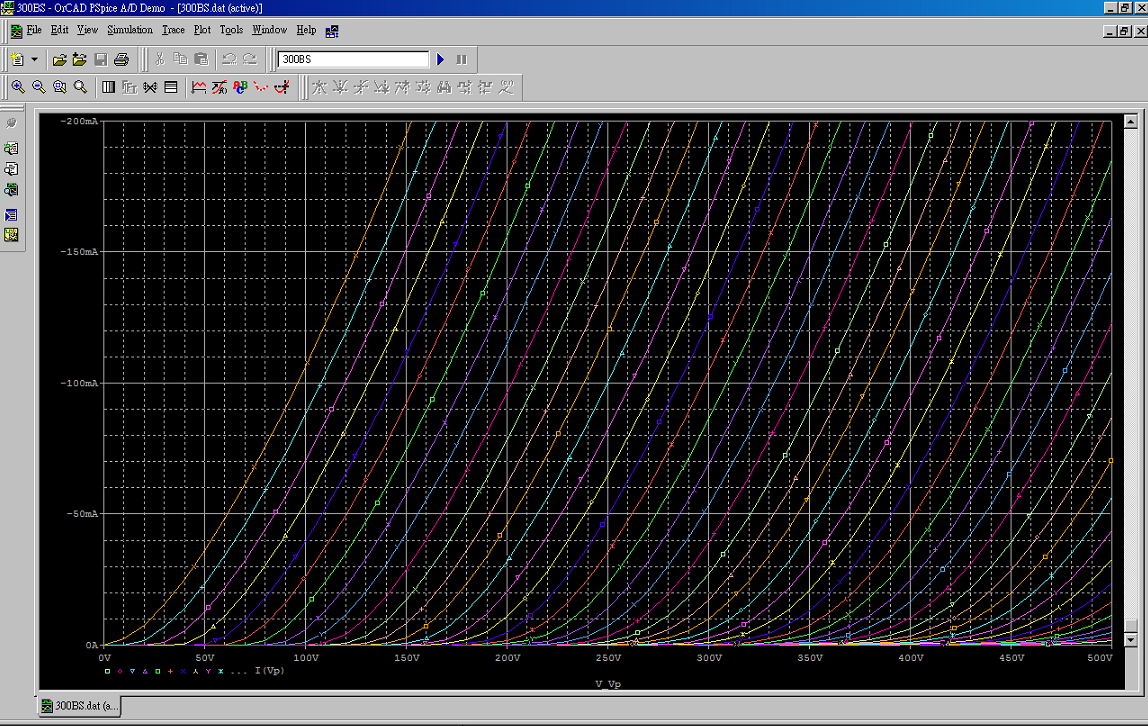Screen dimensions: 1148x726
Task: Click the plot scrollbar down arrow
Action: coord(1130,639)
